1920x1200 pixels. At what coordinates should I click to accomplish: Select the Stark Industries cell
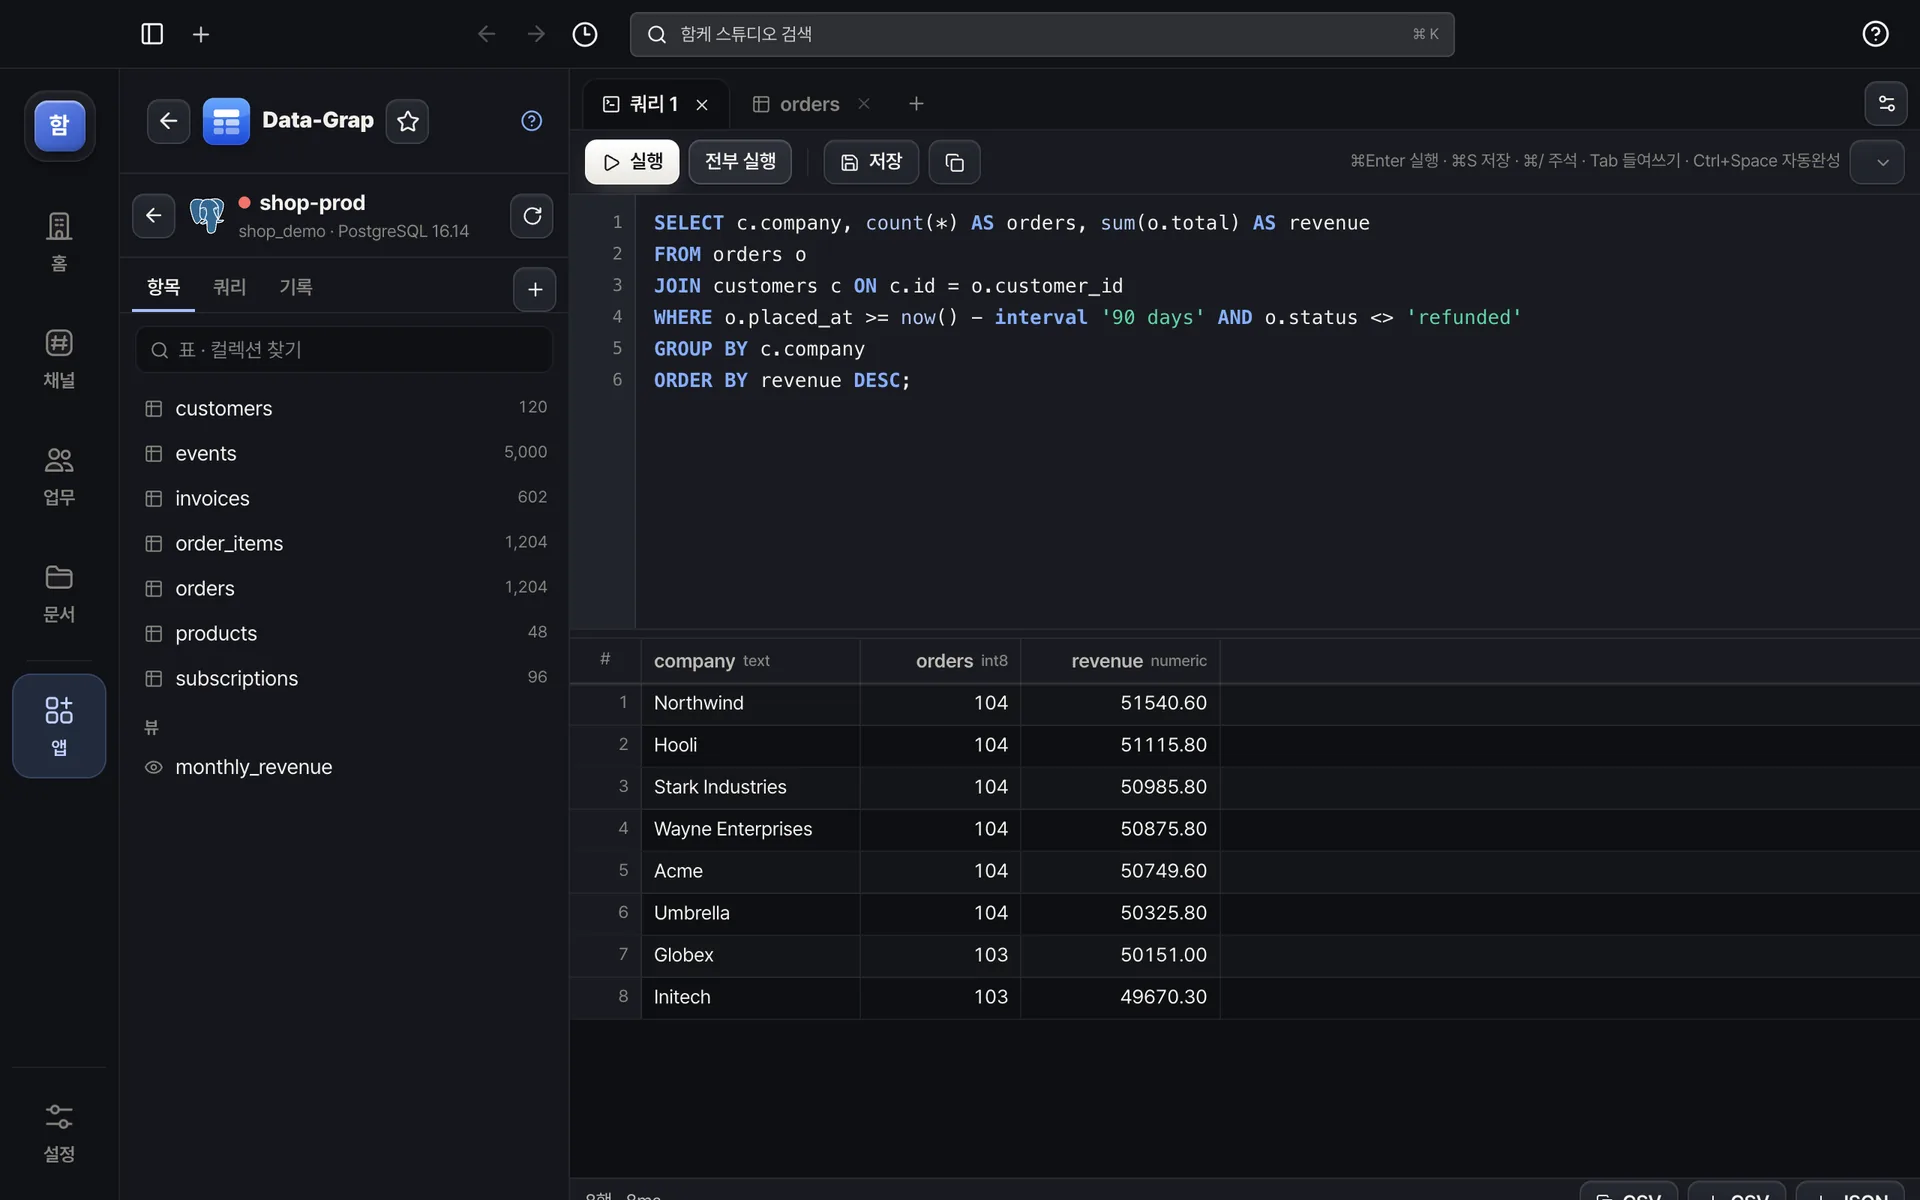click(750, 787)
